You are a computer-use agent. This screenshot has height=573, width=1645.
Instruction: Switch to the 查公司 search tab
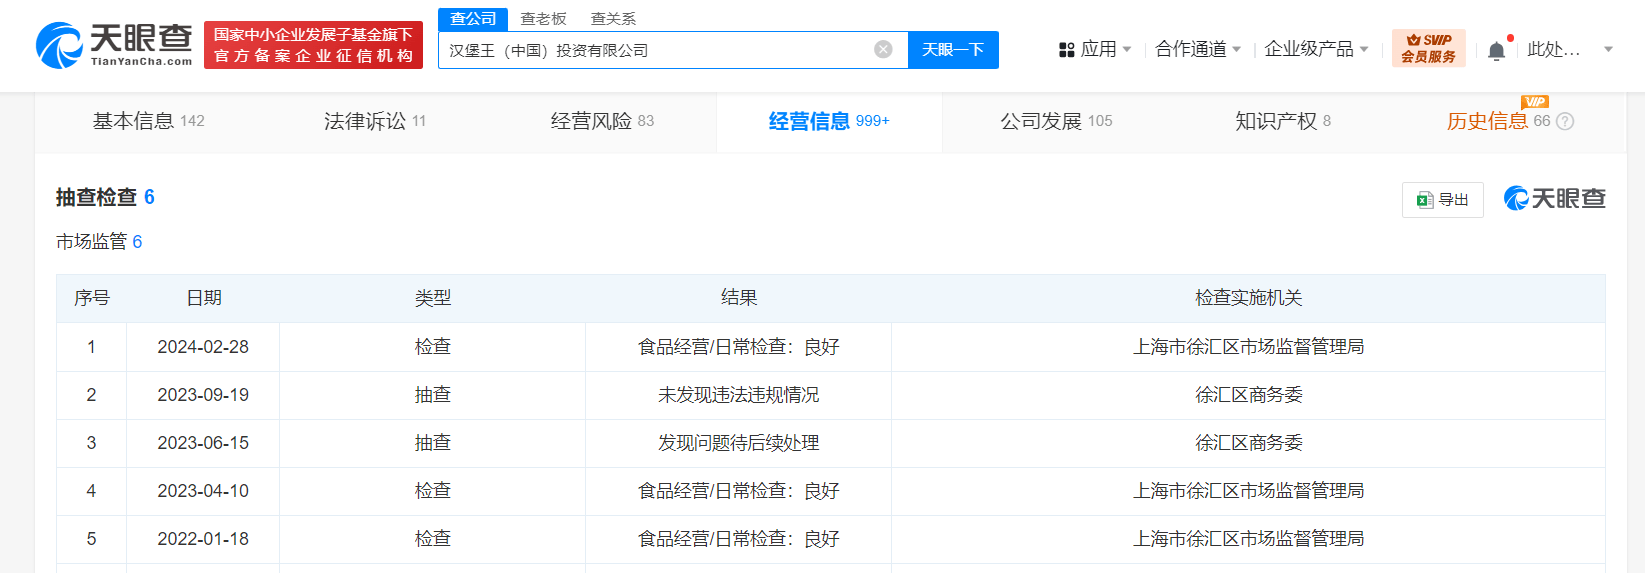473,19
